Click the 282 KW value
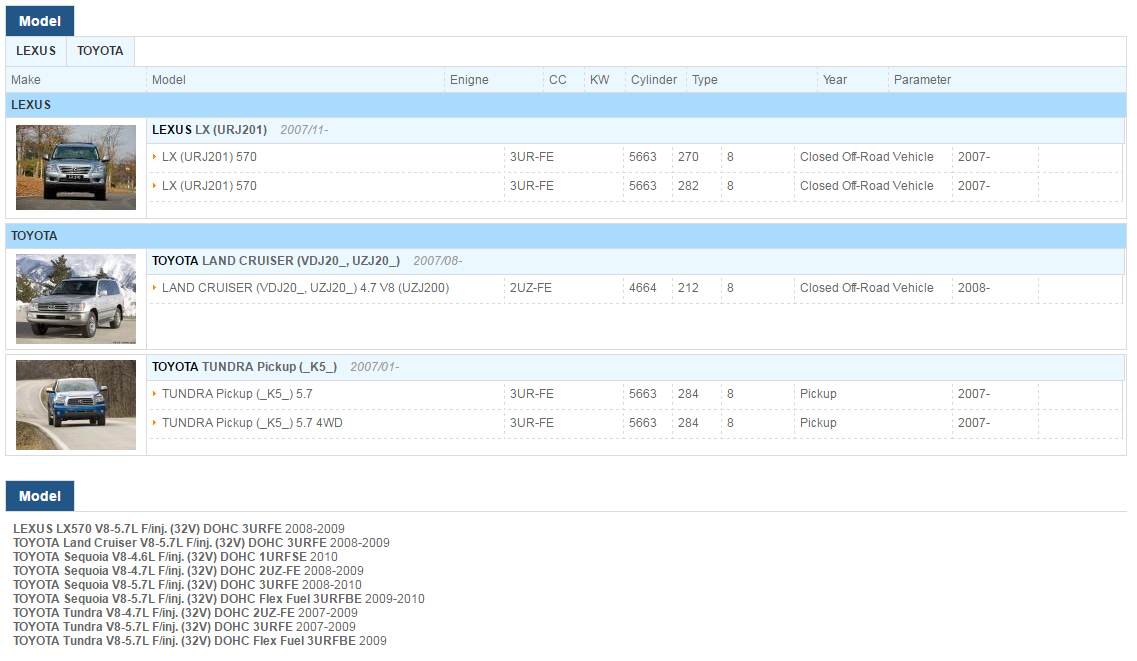Image resolution: width=1137 pixels, height=661 pixels. pos(688,186)
